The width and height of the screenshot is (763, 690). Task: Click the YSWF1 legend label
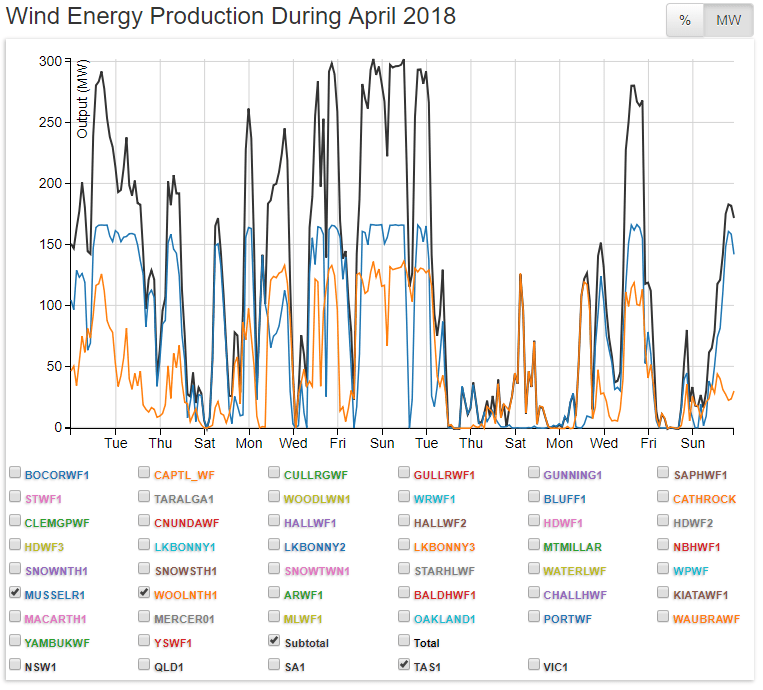173,643
